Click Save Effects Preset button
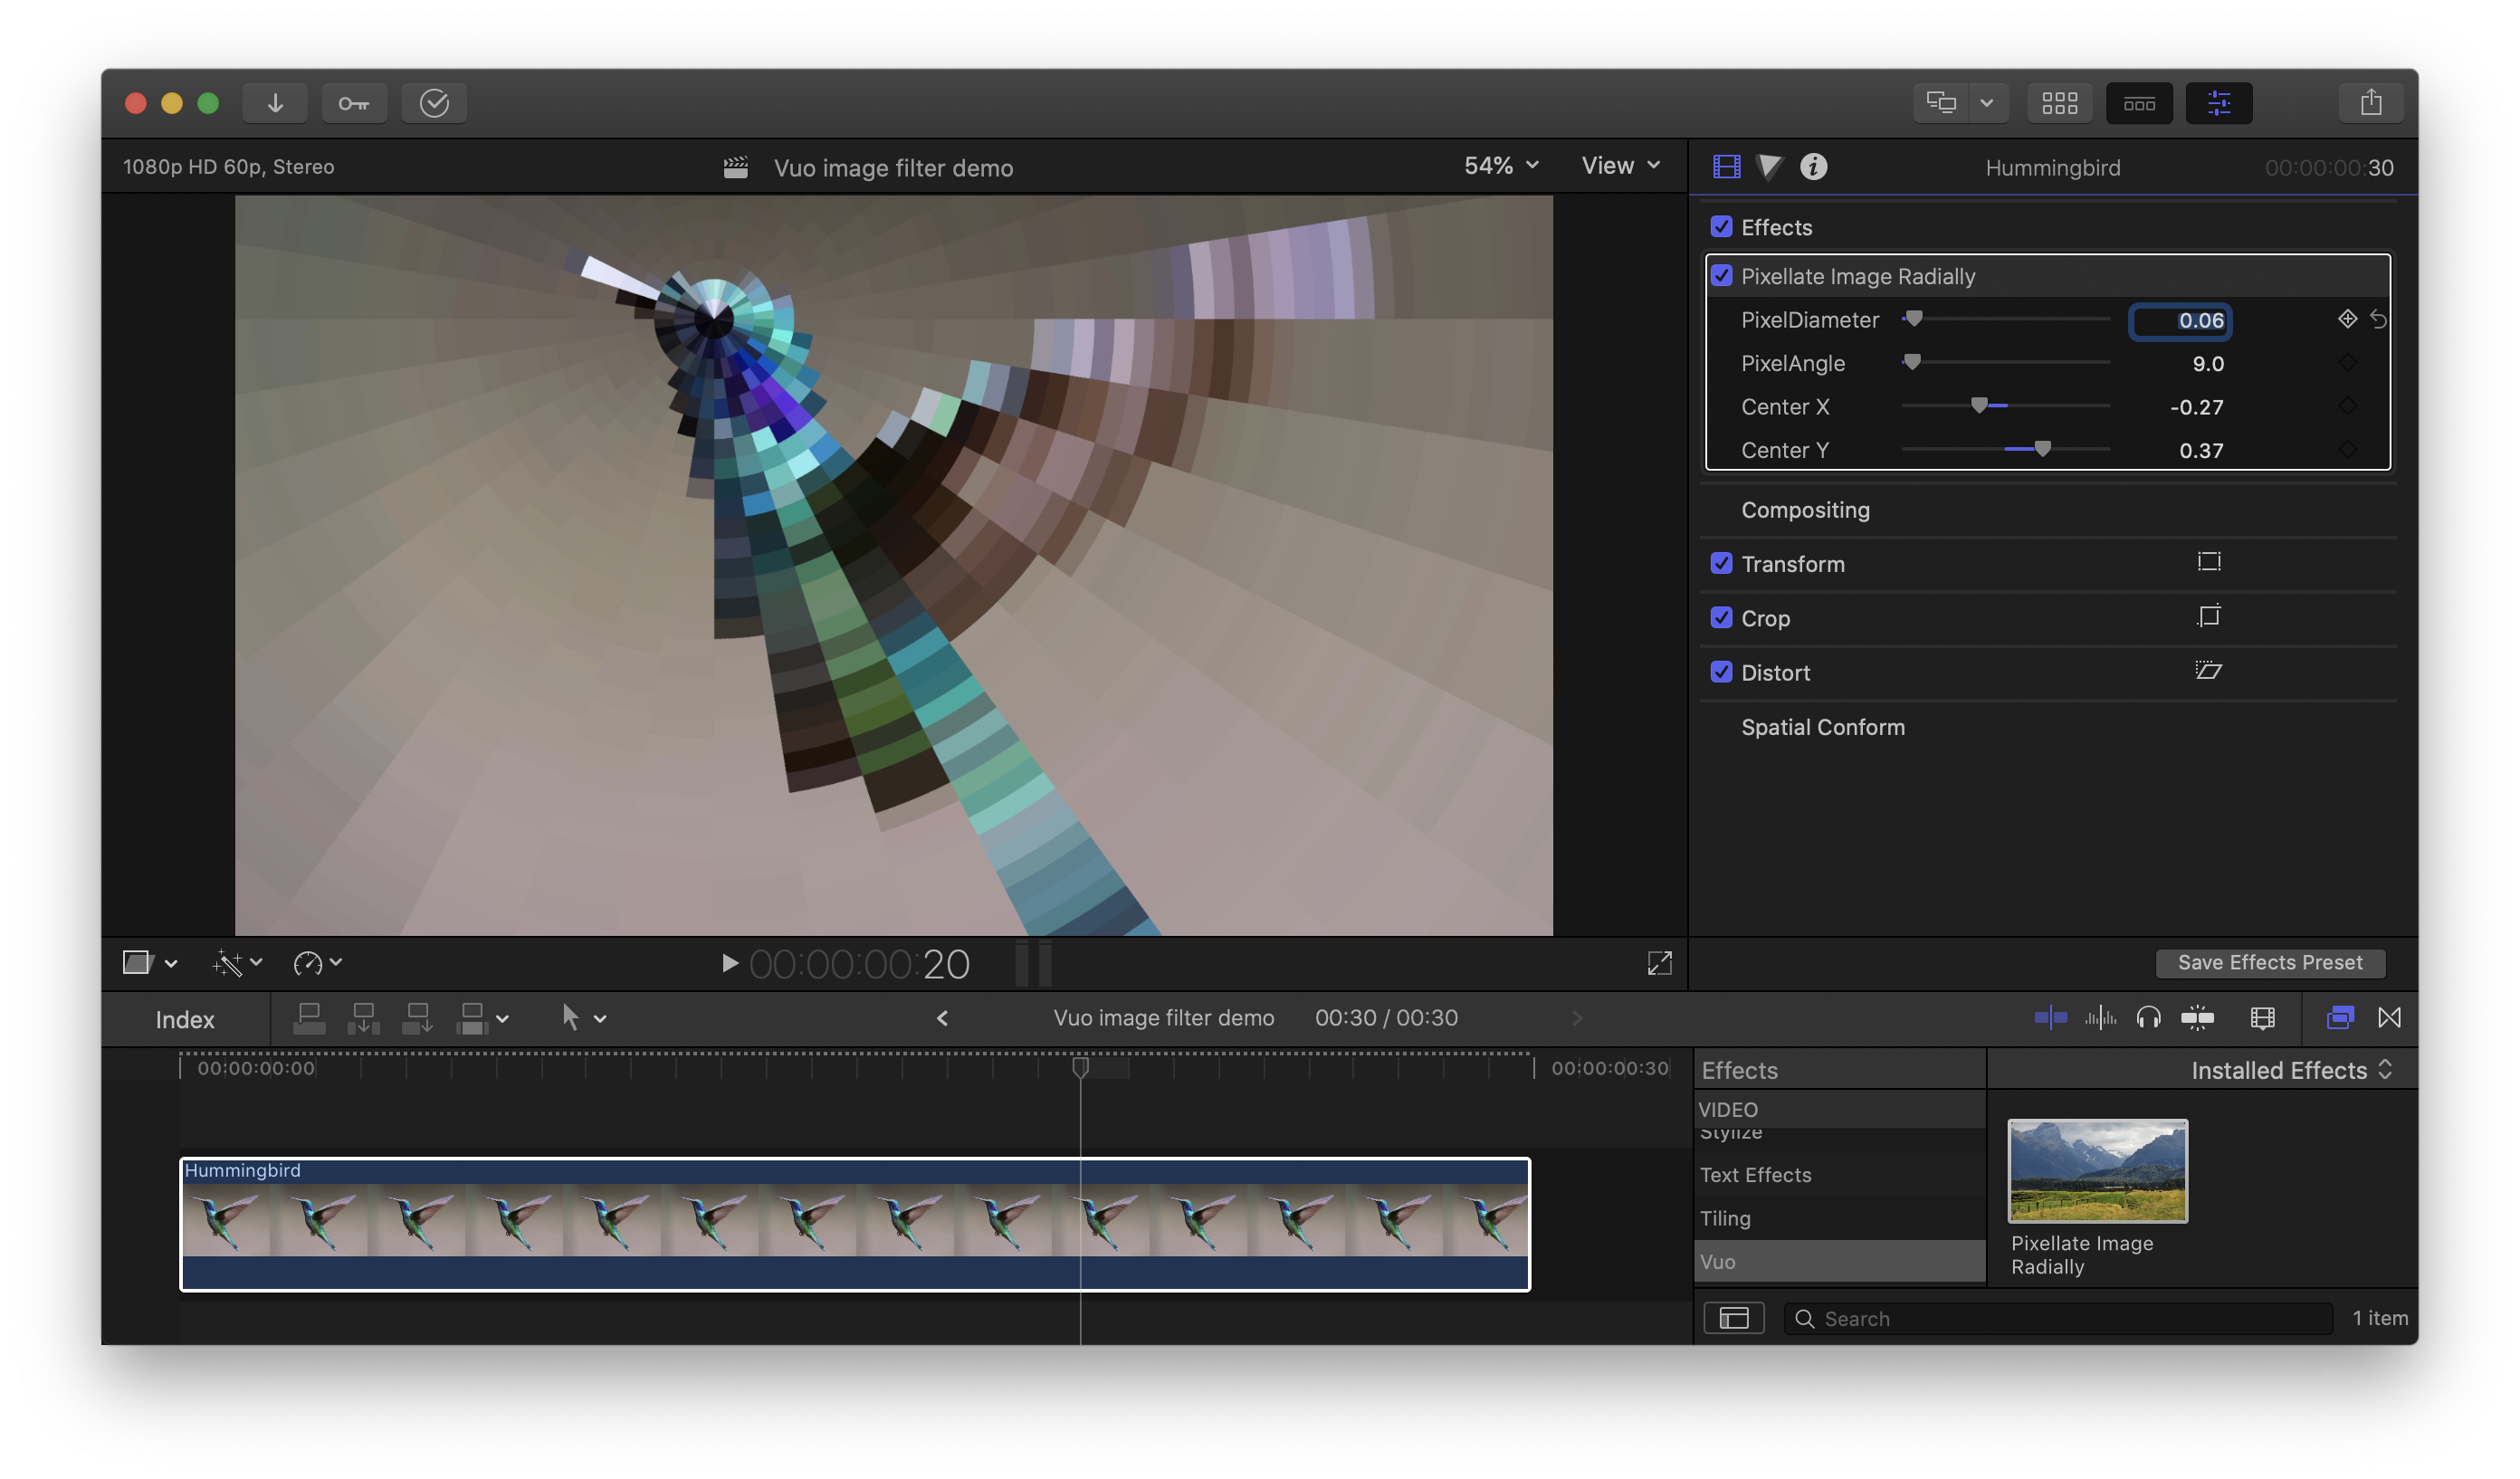This screenshot has height=1479, width=2520. click(2270, 962)
